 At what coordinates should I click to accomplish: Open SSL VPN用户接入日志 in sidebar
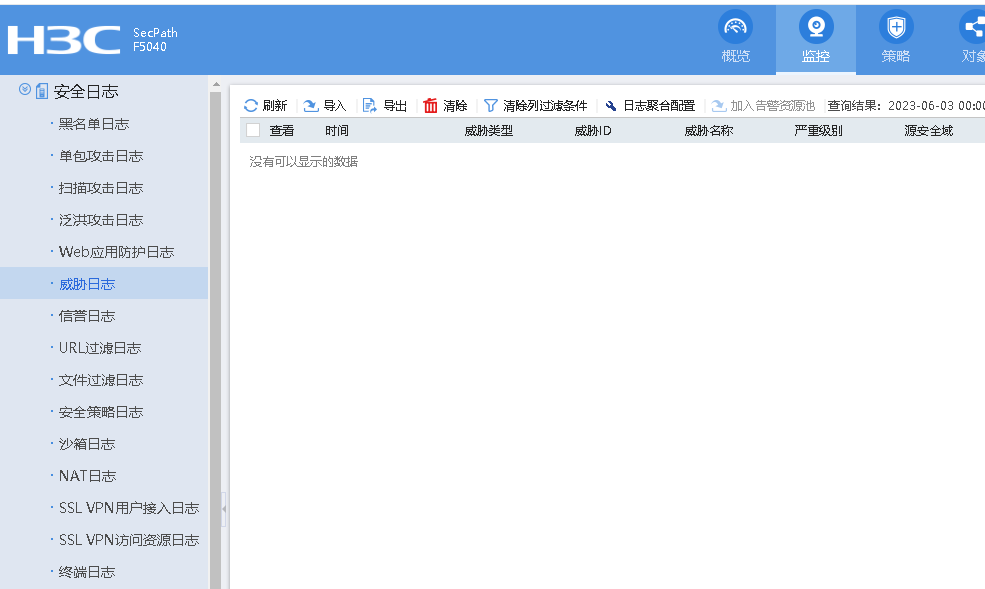click(x=129, y=508)
